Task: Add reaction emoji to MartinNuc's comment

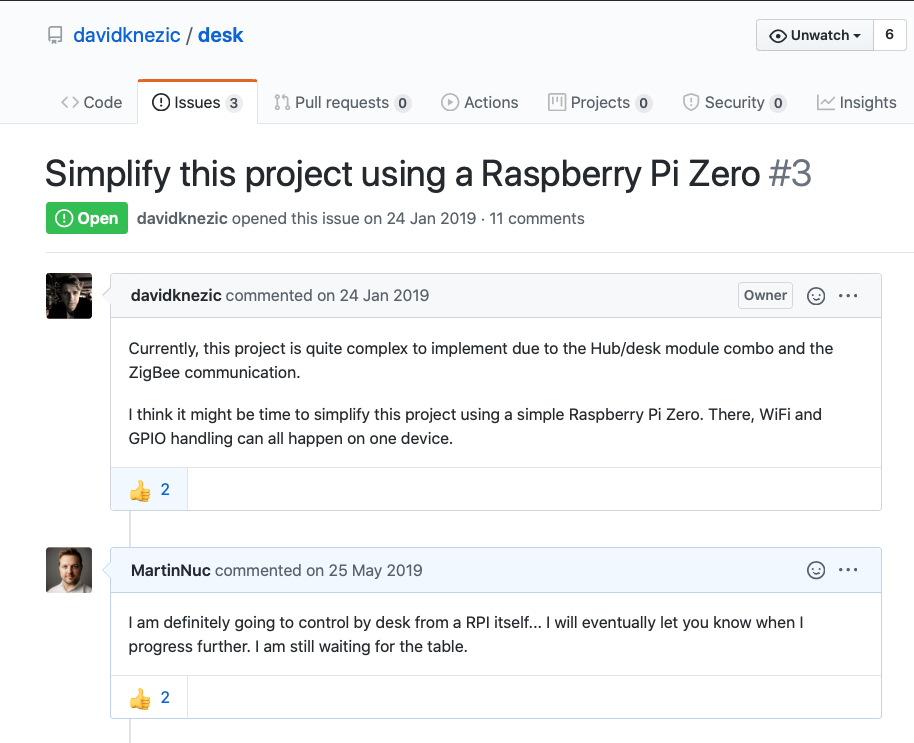Action: (816, 570)
